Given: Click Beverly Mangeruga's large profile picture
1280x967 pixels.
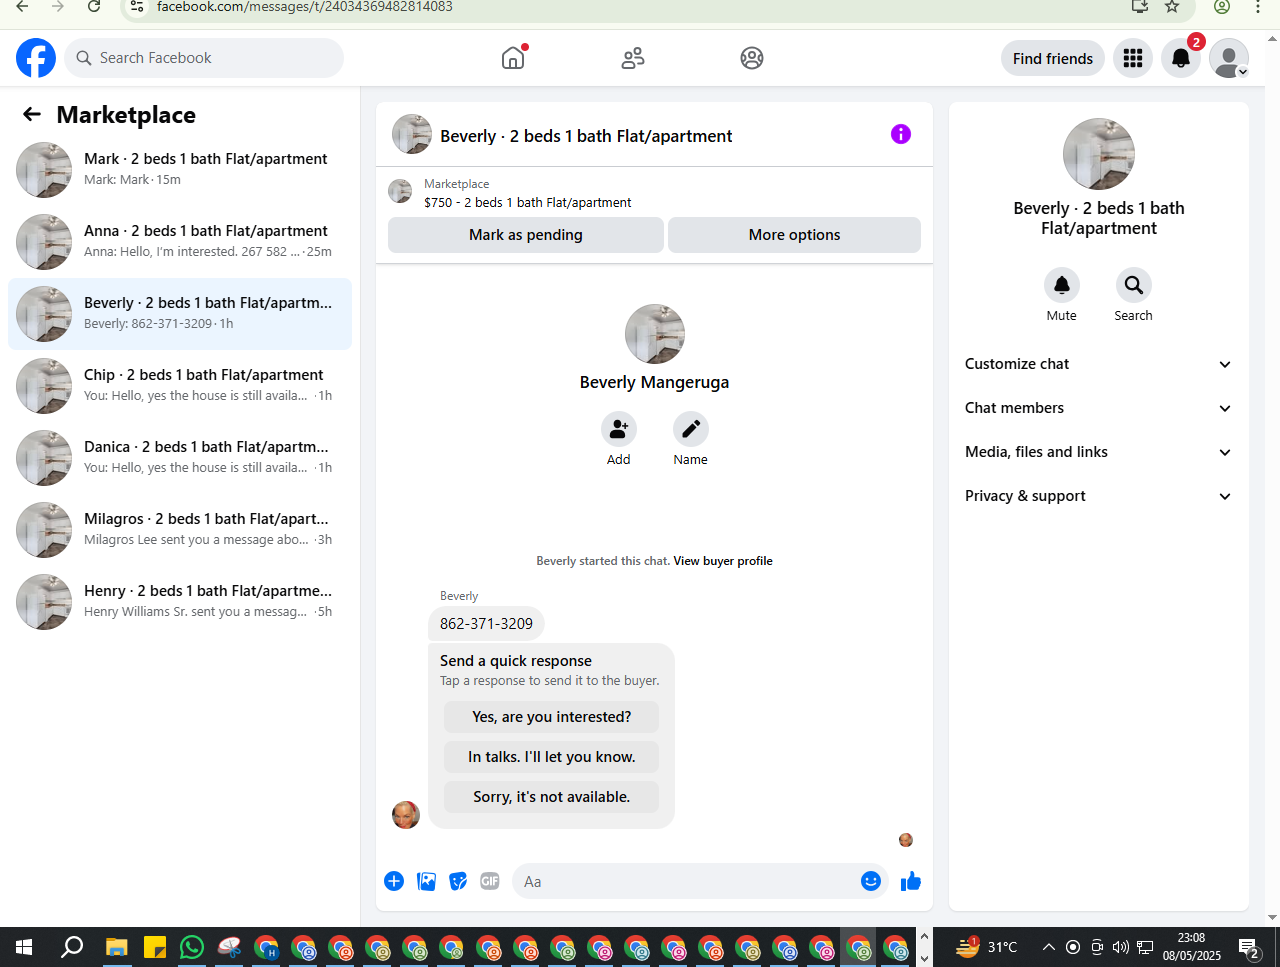Looking at the screenshot, I should (x=655, y=334).
